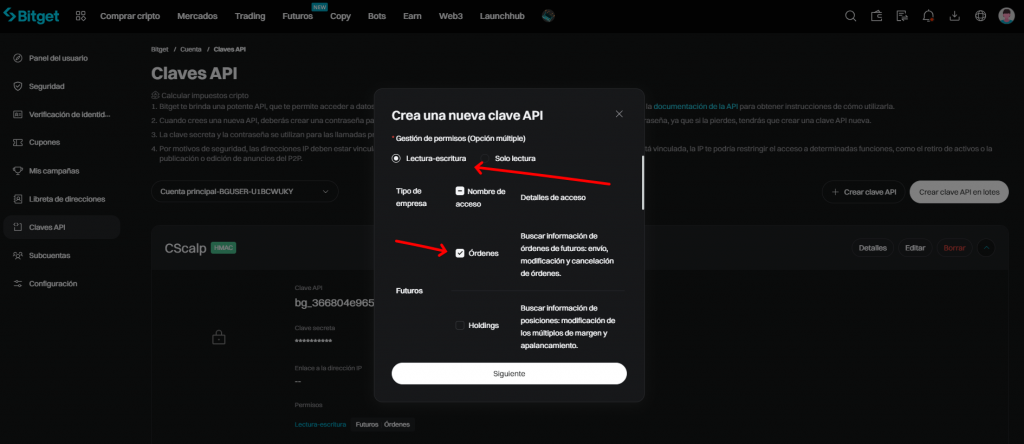Select the Lectura-escritura radio option
This screenshot has width=1024, height=444.
[396, 159]
